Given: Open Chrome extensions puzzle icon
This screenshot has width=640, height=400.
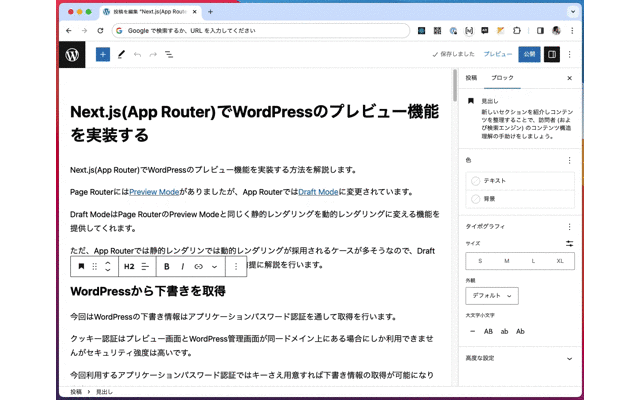Looking at the screenshot, I should click(517, 31).
